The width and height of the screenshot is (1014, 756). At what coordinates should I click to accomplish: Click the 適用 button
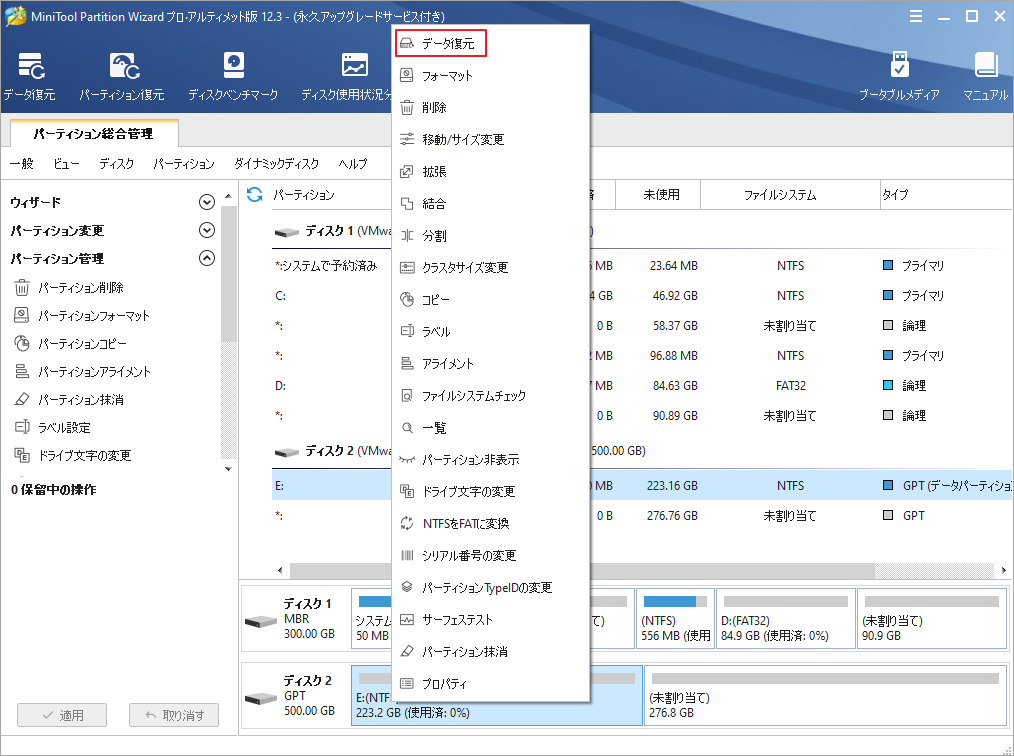(62, 715)
